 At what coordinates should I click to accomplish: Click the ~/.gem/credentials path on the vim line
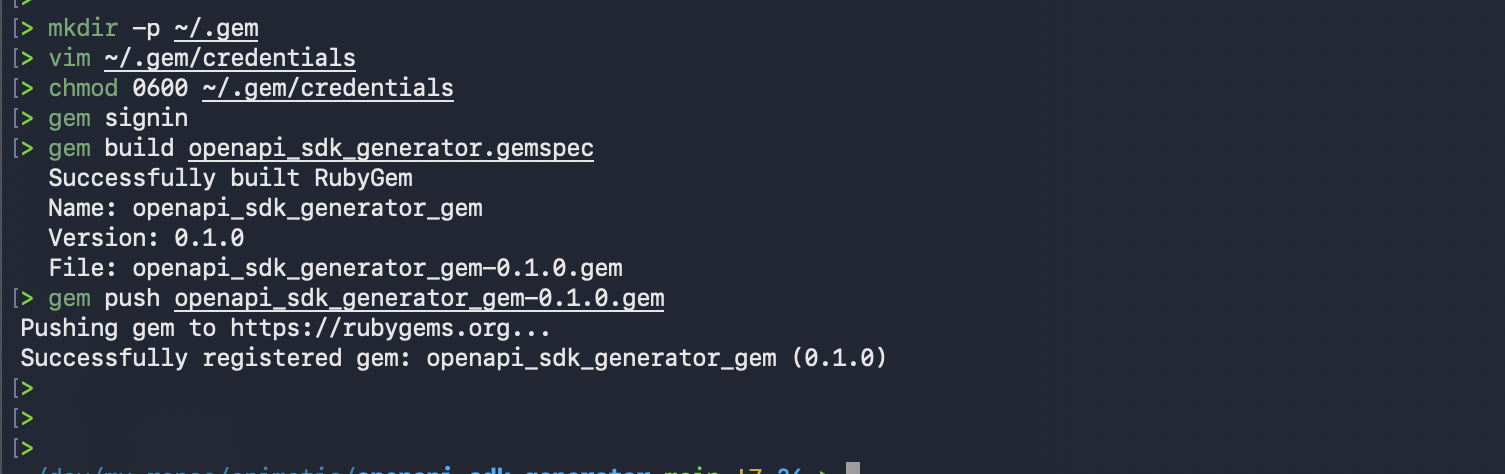pos(229,58)
